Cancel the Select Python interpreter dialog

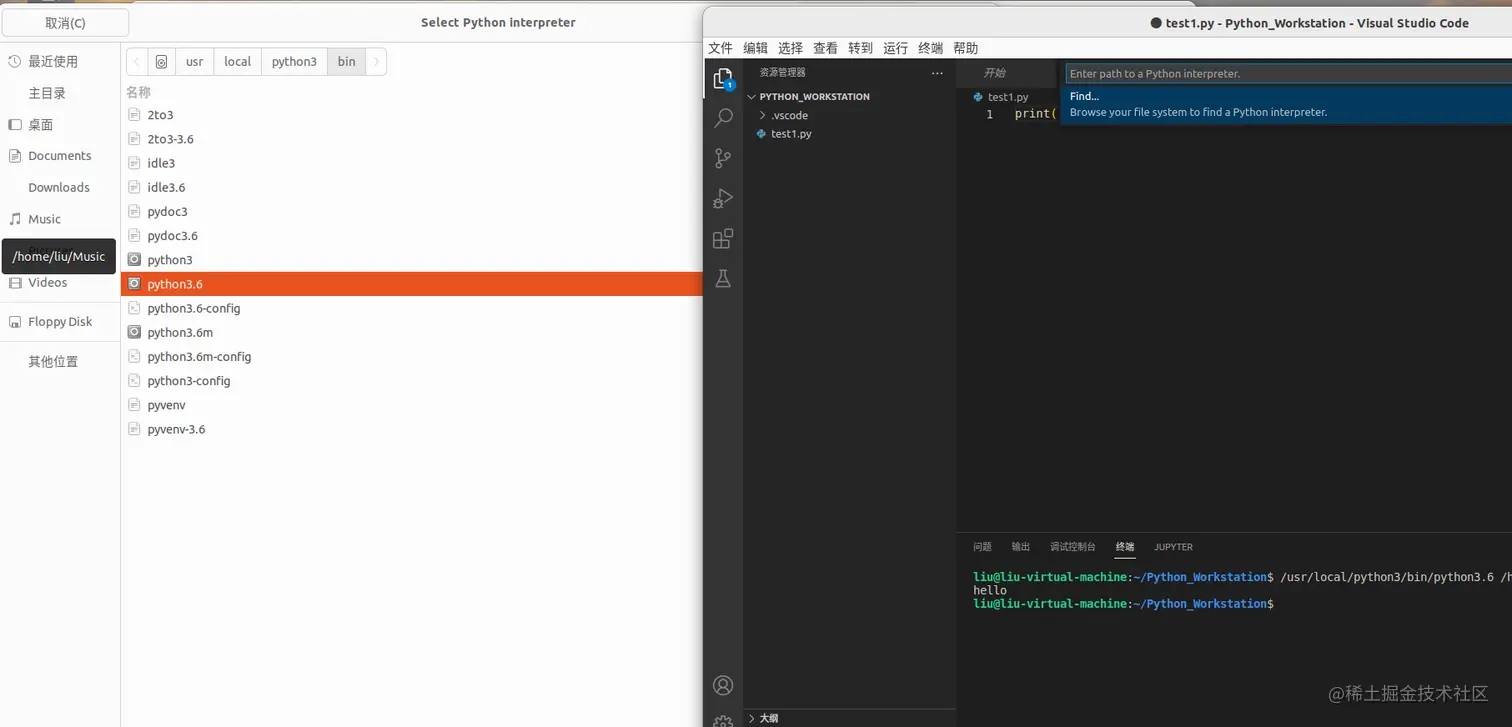click(x=65, y=23)
